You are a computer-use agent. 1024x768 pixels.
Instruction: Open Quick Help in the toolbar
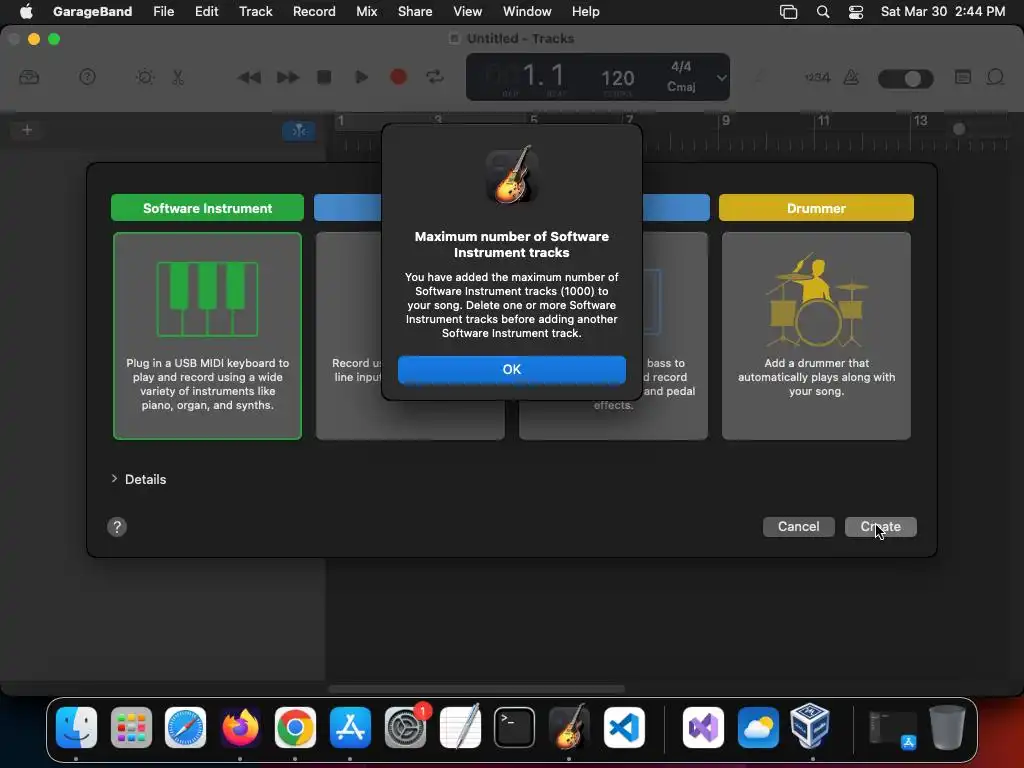click(x=87, y=77)
